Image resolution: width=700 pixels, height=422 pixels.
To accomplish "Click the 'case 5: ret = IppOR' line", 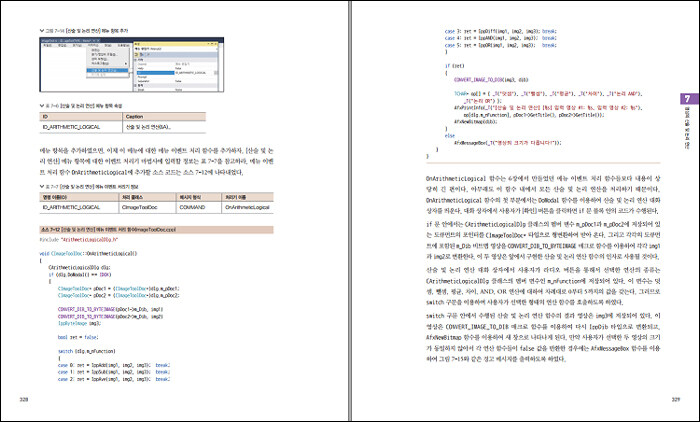I will [x=500, y=45].
